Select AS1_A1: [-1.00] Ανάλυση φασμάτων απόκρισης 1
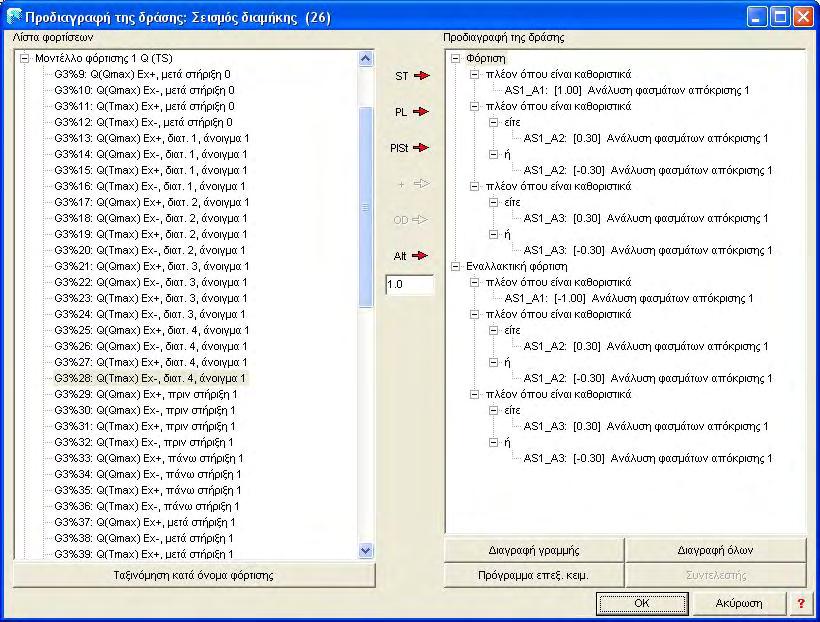This screenshot has width=820, height=622. 629,298
